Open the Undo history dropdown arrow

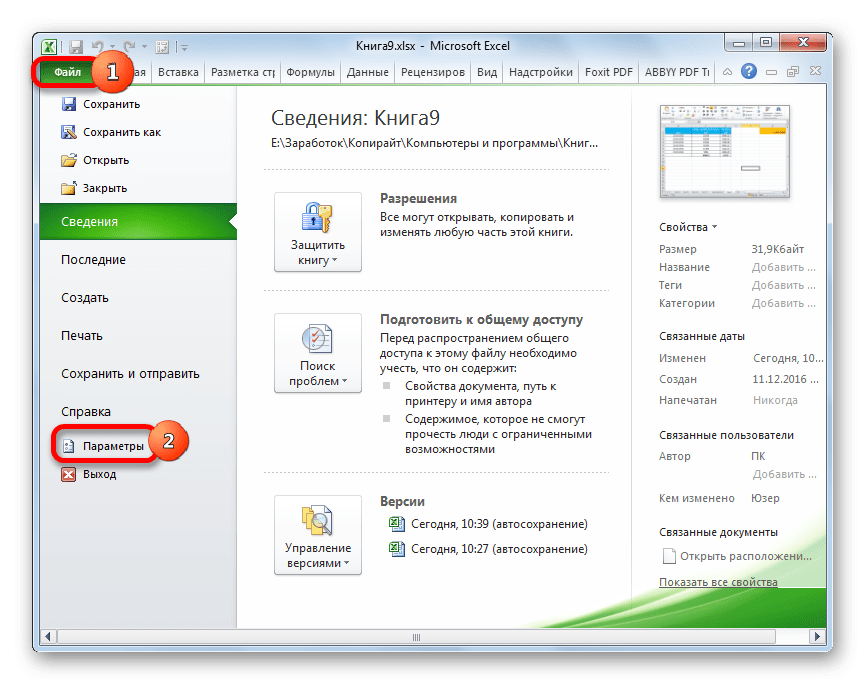click(x=113, y=47)
